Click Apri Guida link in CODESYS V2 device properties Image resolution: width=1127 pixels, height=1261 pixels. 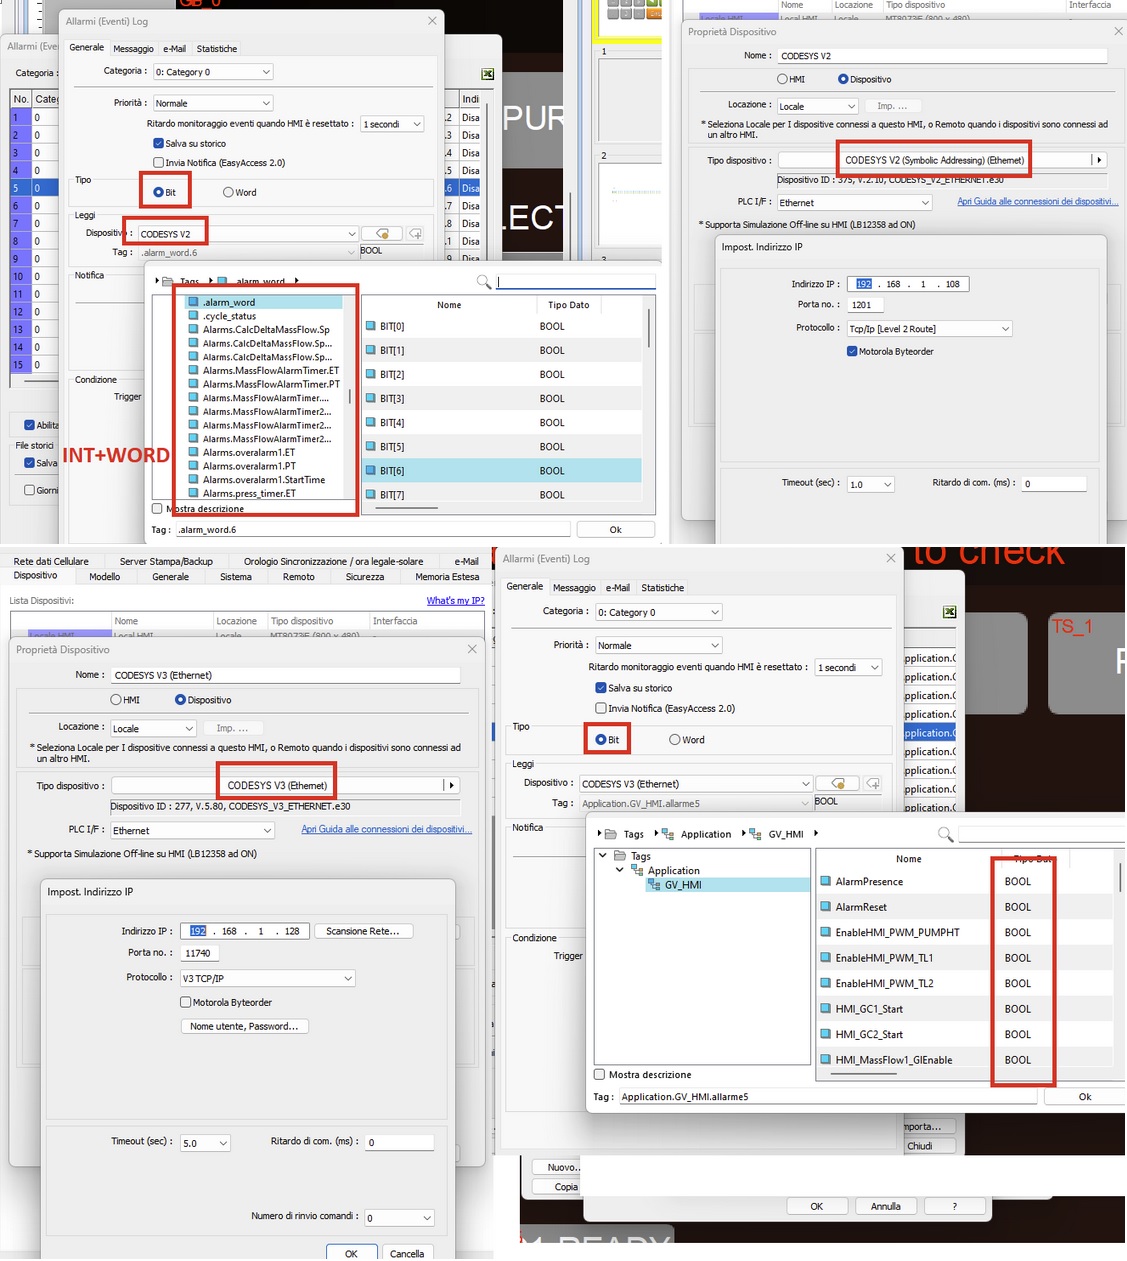pyautogui.click(x=1037, y=201)
